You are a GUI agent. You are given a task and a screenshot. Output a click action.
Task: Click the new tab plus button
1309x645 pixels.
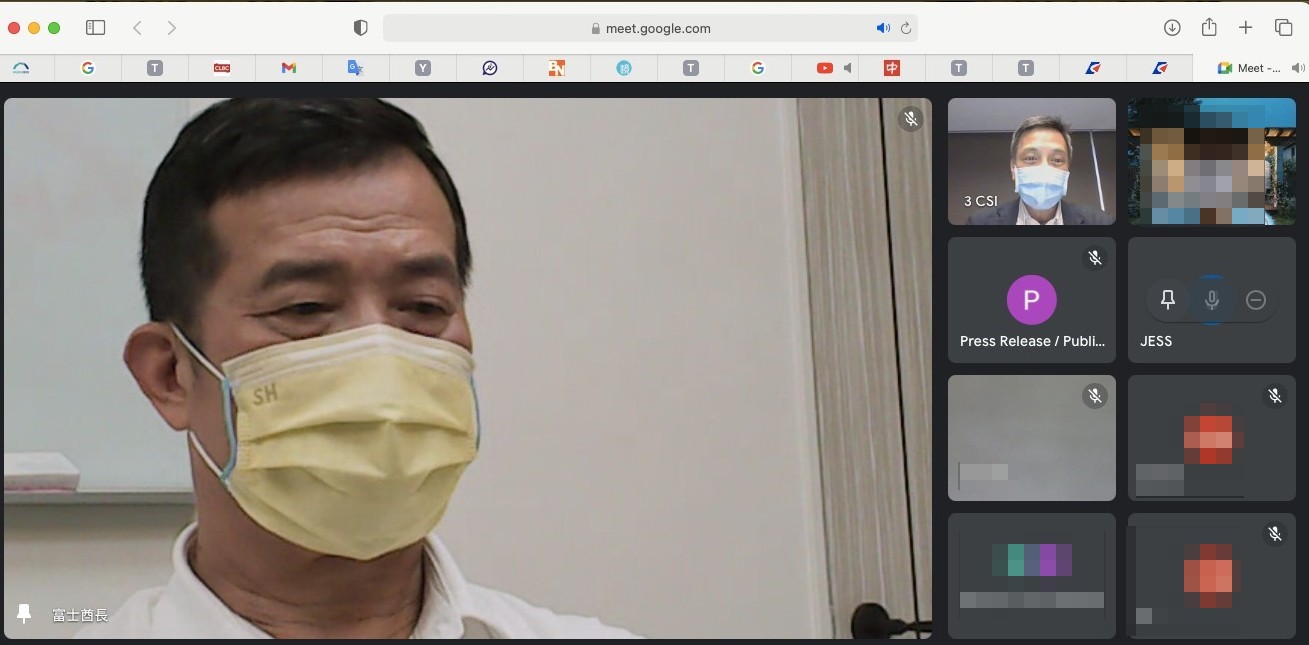(1246, 27)
